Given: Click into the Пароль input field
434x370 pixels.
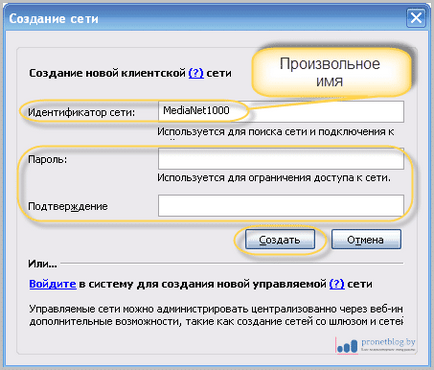Looking at the screenshot, I should pyautogui.click(x=281, y=159).
